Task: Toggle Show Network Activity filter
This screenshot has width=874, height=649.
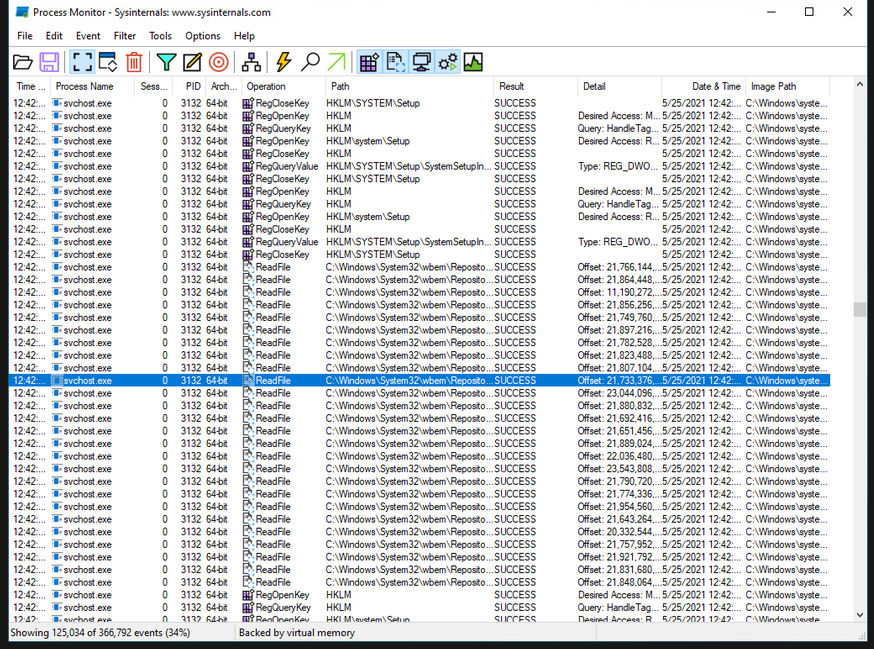Action: pos(421,62)
